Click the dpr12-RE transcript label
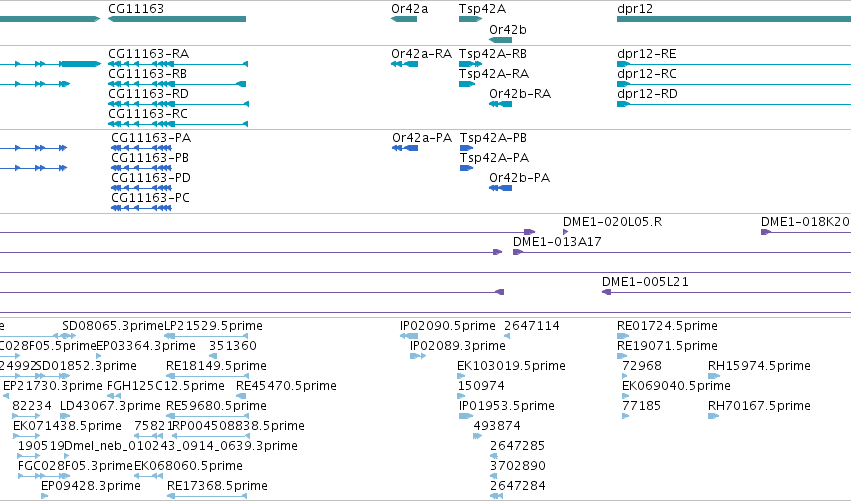The image size is (851, 501). coord(647,54)
